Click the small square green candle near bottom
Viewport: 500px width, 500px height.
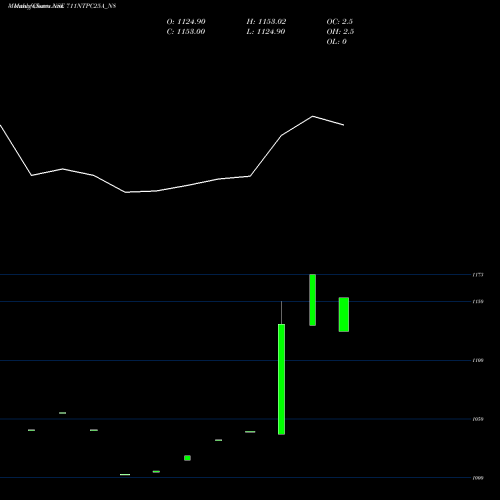coord(187,458)
